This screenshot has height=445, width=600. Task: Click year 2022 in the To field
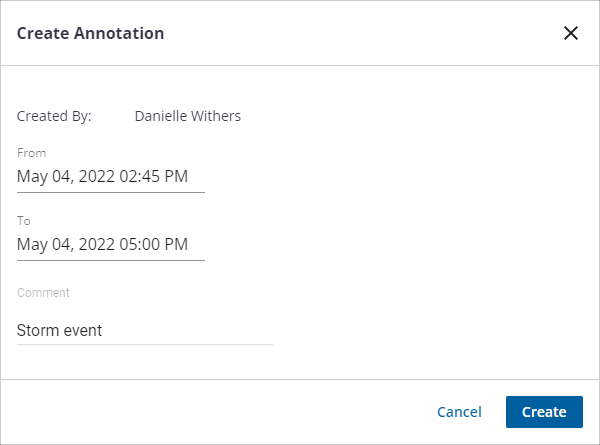(x=96, y=244)
